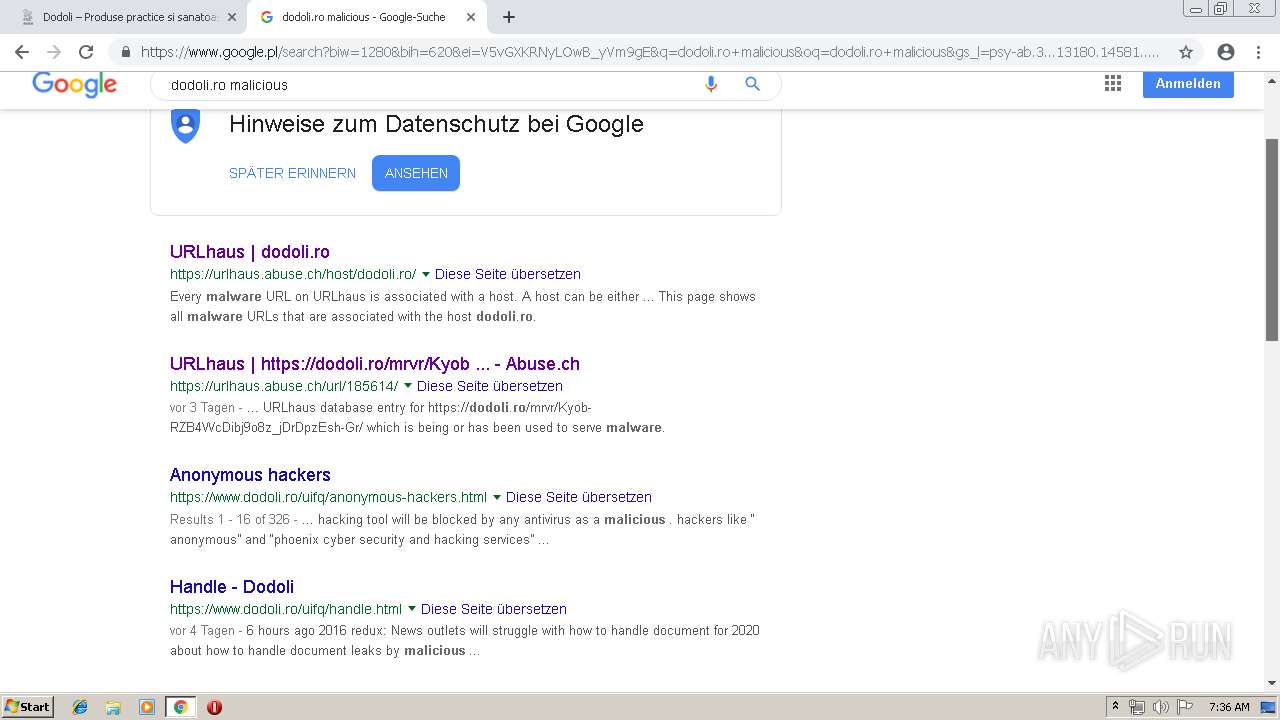The width and height of the screenshot is (1280, 720).
Task: Translate the url/185614 result page
Action: pos(490,386)
